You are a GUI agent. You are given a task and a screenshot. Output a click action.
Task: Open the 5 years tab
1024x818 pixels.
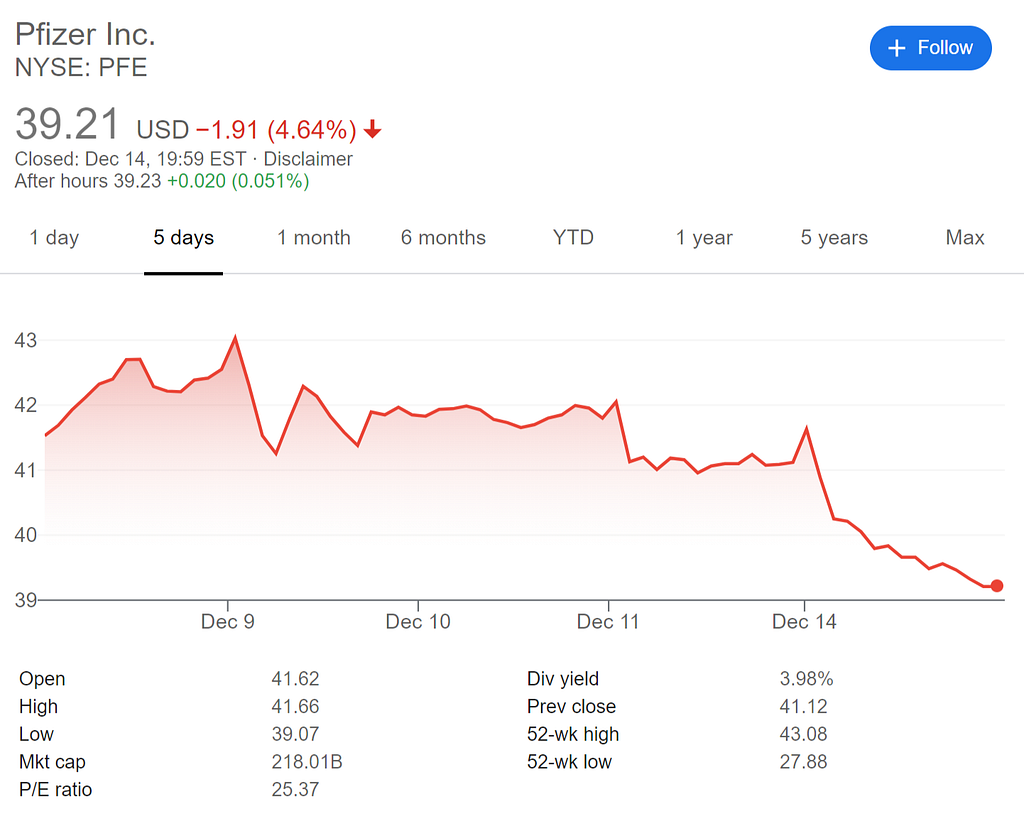click(x=834, y=238)
